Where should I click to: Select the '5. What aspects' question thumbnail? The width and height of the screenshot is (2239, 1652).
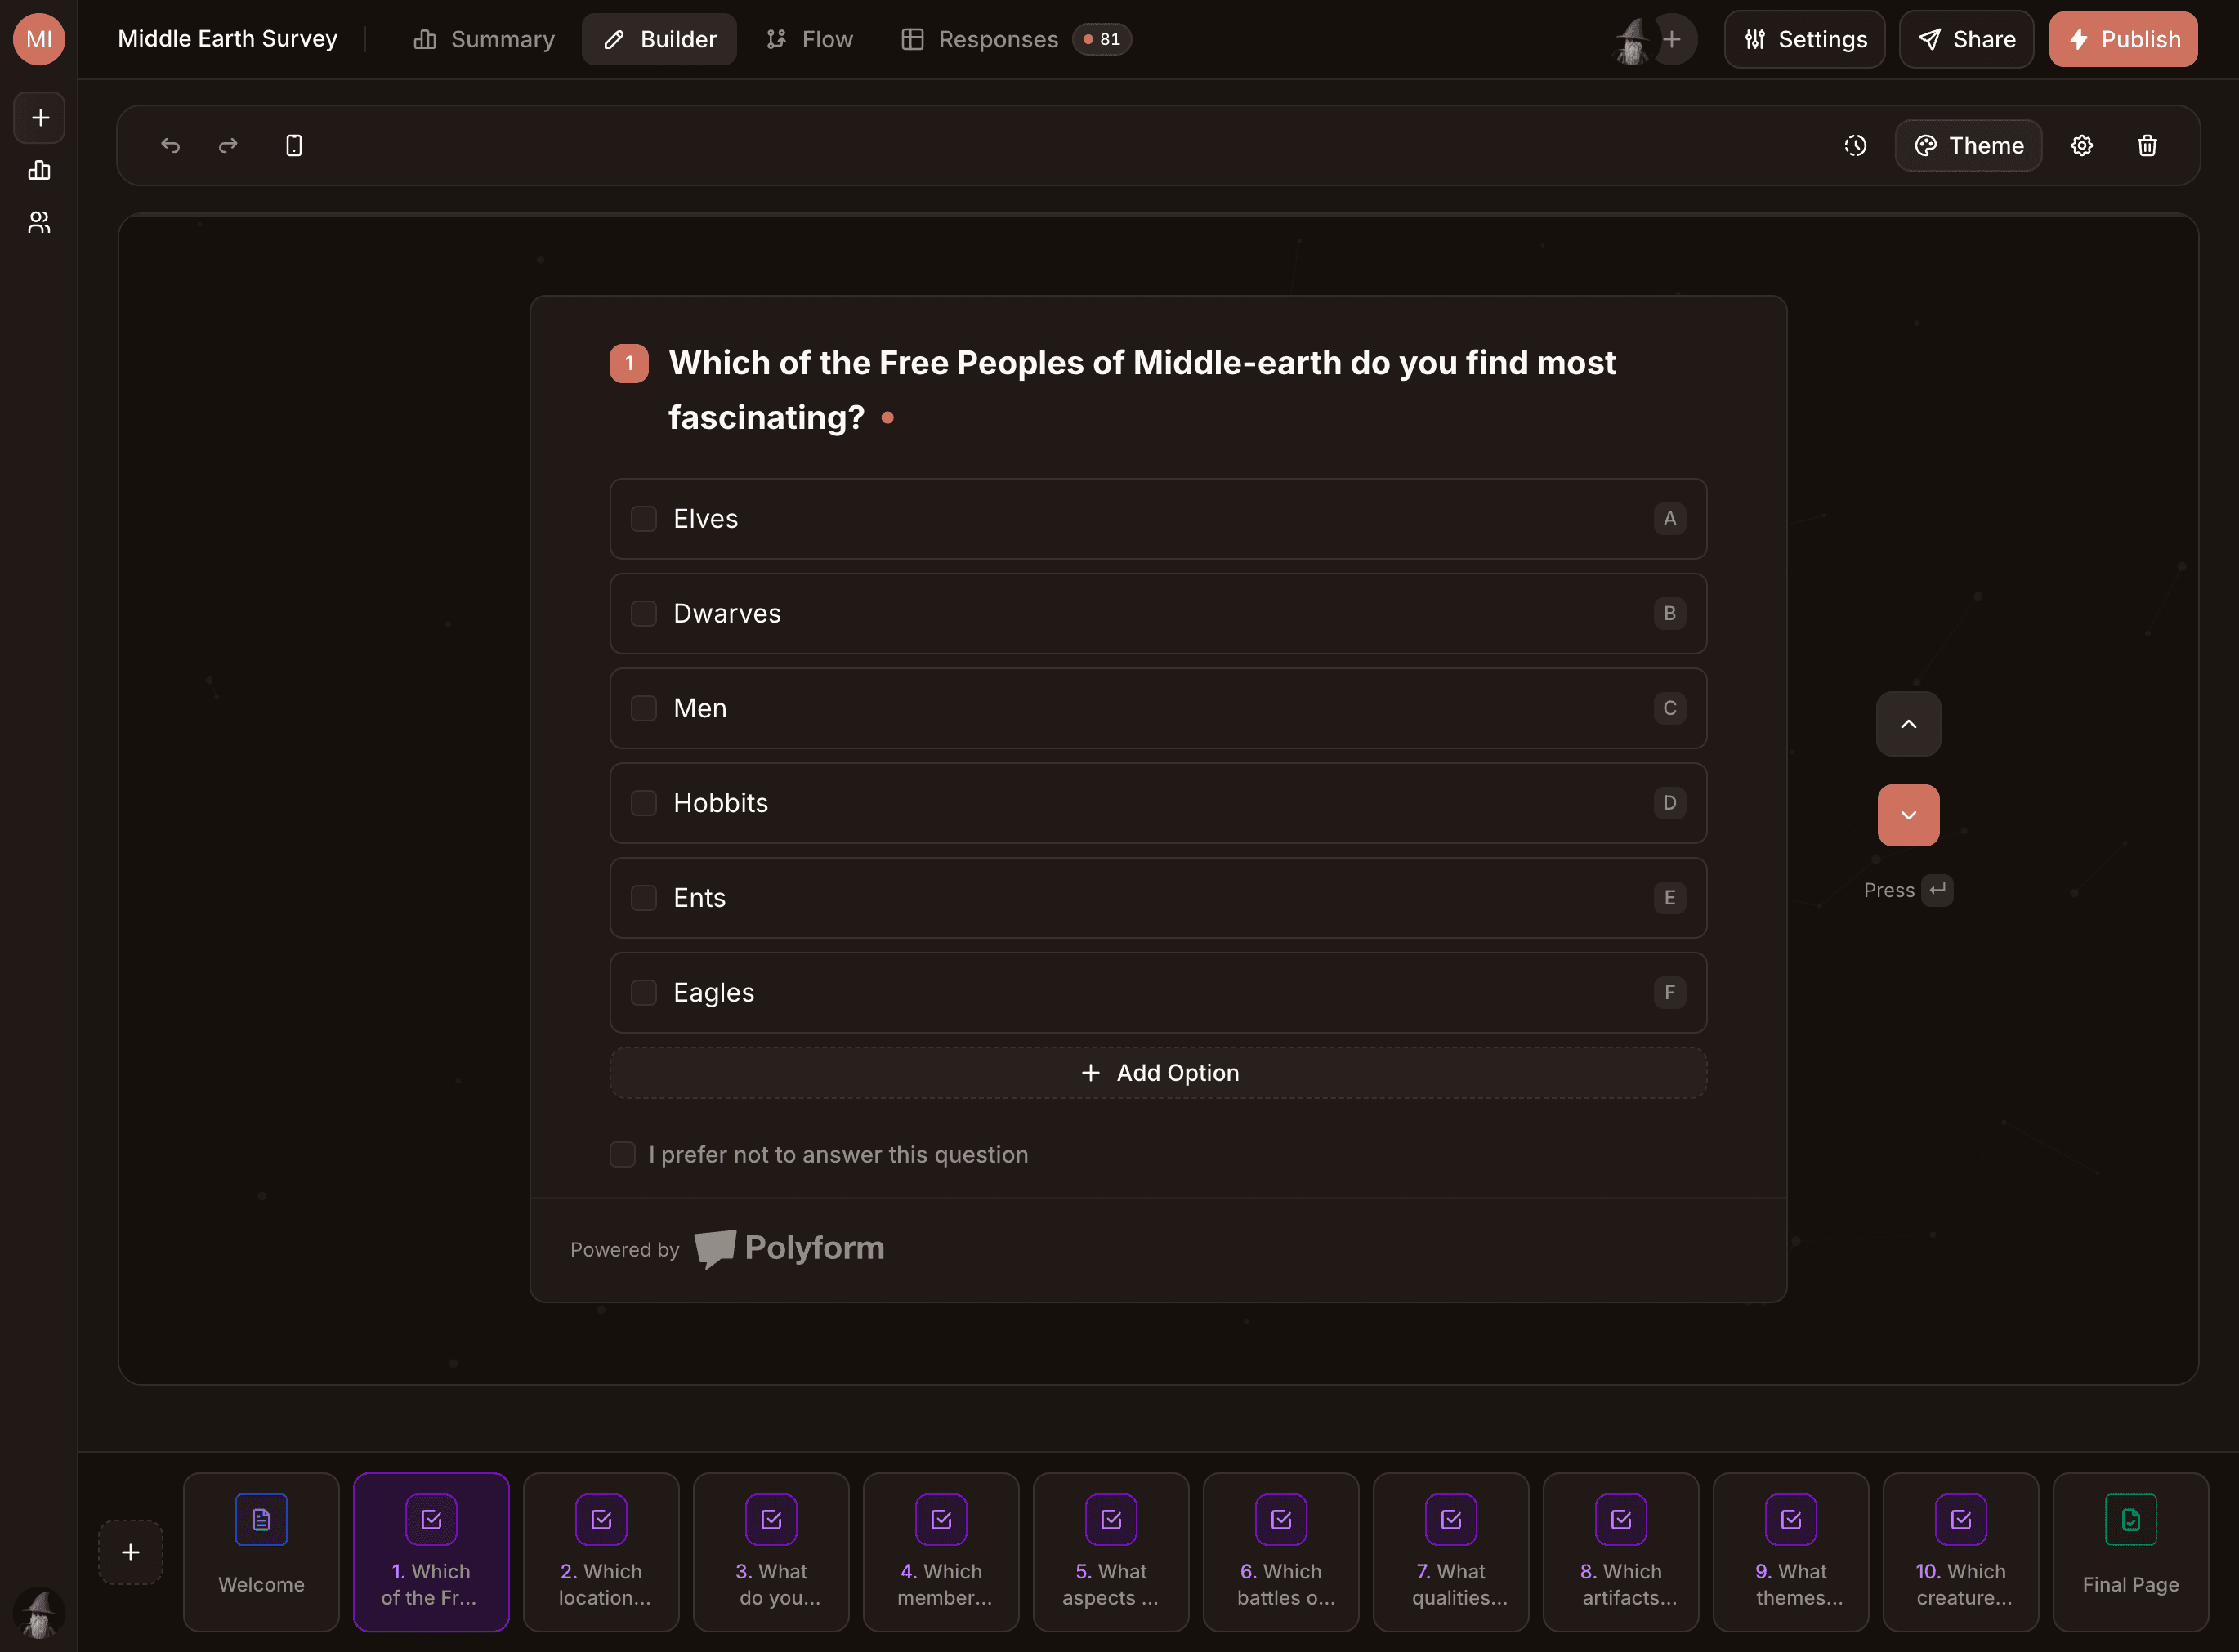click(1110, 1552)
